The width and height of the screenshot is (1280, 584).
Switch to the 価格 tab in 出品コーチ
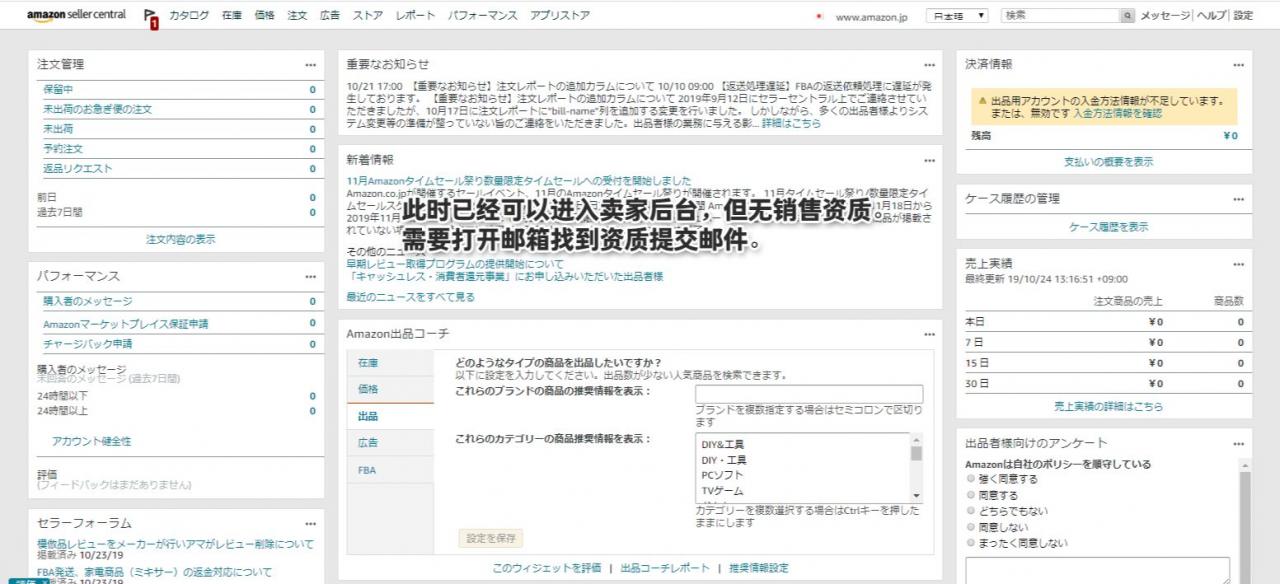click(391, 389)
